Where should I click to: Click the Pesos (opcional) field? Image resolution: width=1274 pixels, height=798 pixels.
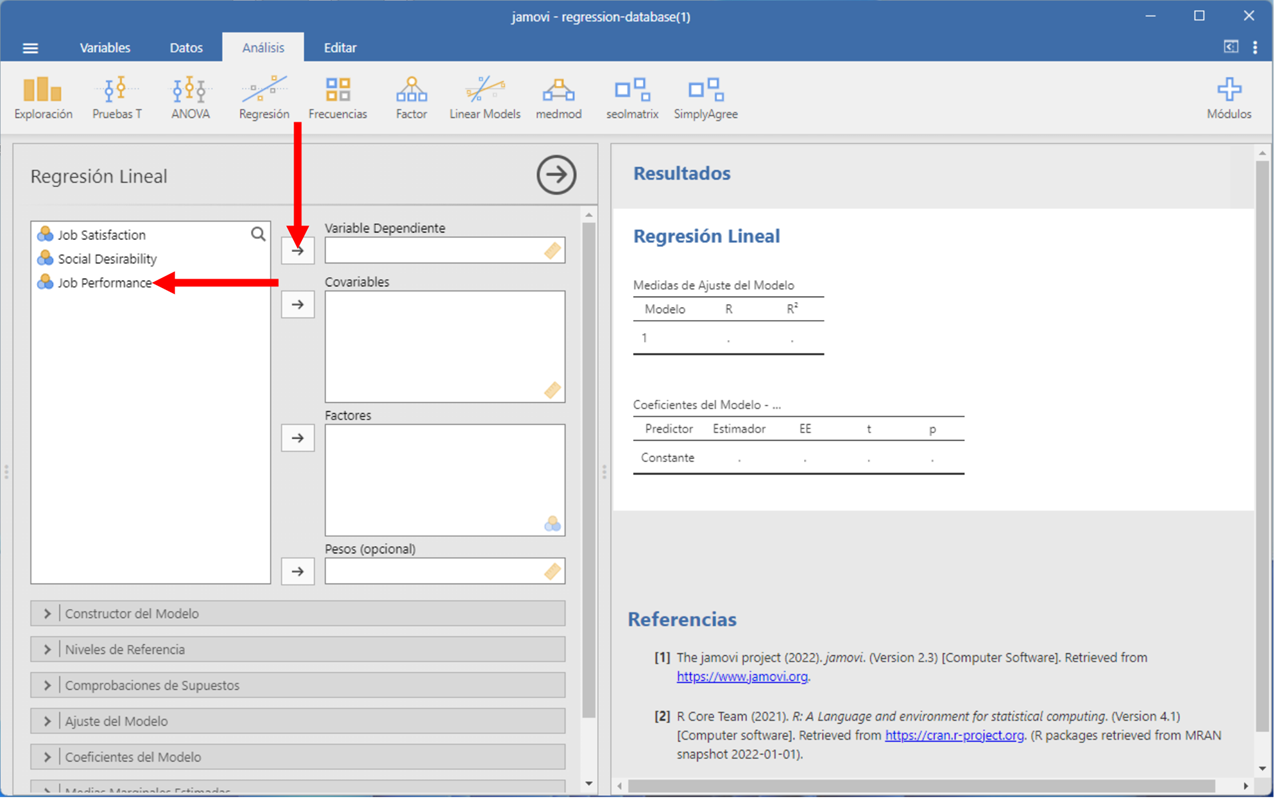coord(434,571)
